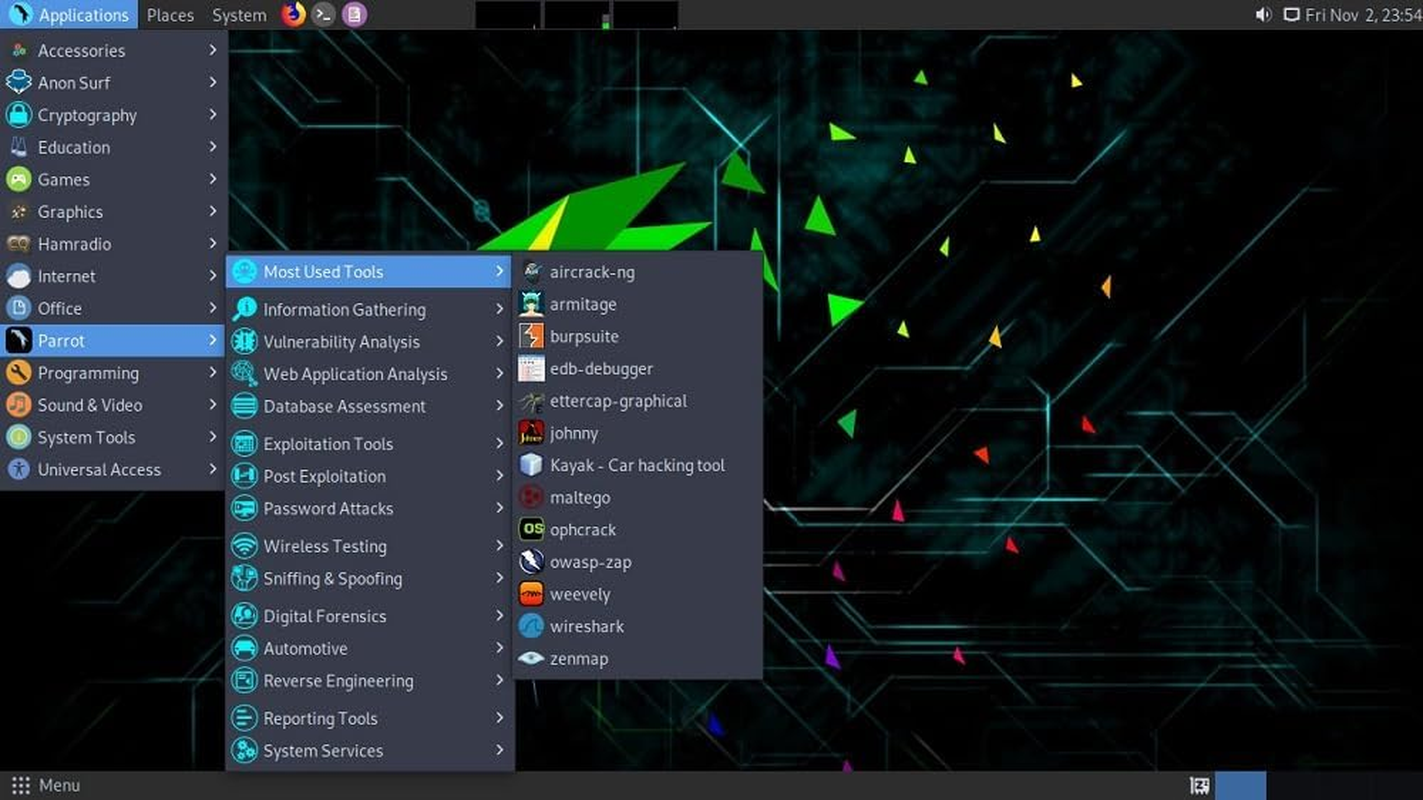Expand the Wireless Testing submenu

pos(325,546)
